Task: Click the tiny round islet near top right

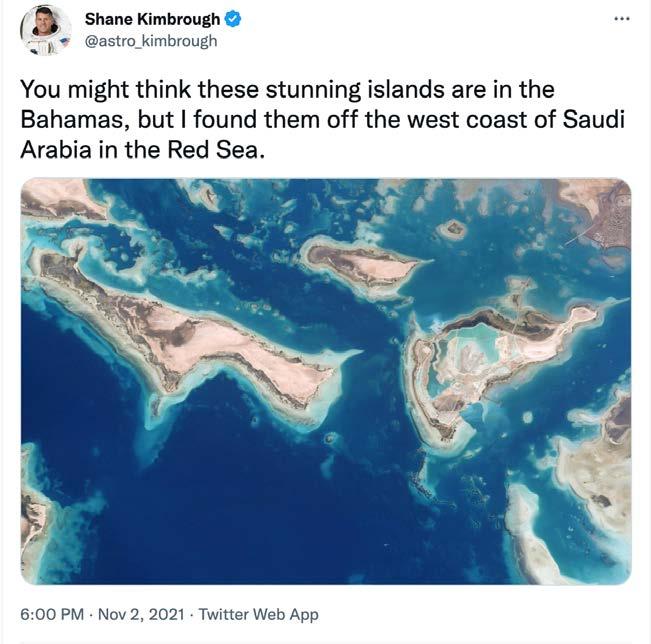Action: coord(453,229)
